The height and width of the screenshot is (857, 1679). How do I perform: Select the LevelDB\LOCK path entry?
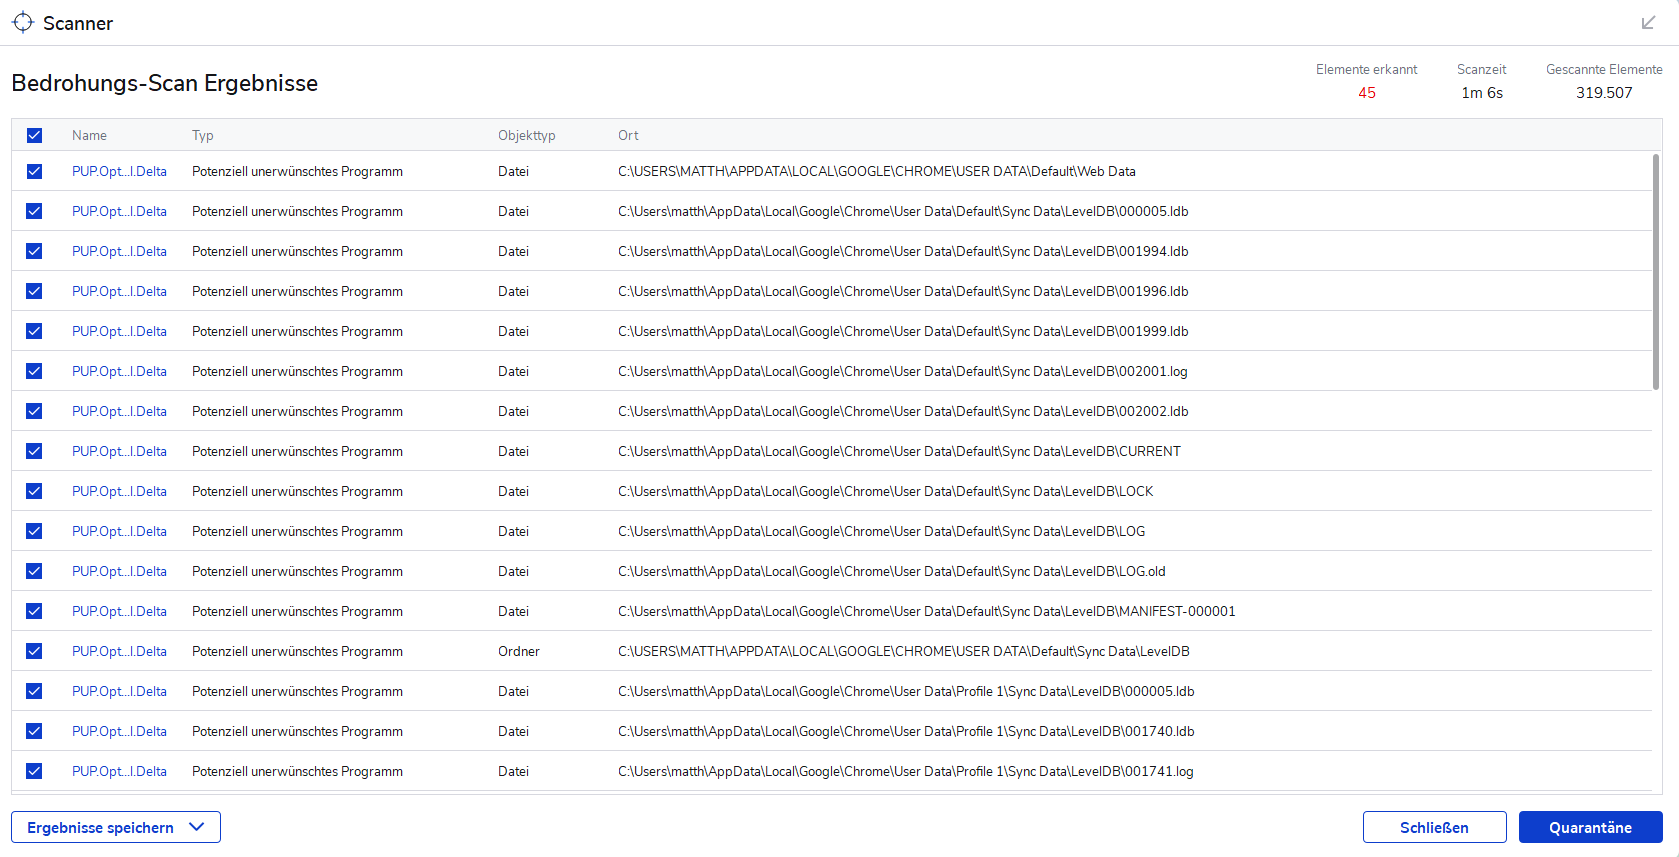pyautogui.click(x=885, y=491)
